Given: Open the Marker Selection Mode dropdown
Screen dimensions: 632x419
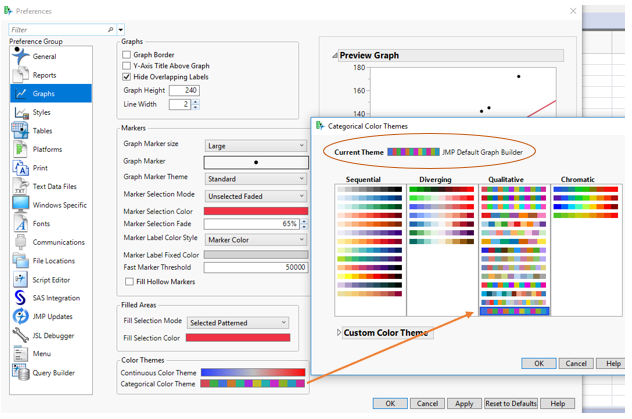Looking at the screenshot, I should 256,196.
